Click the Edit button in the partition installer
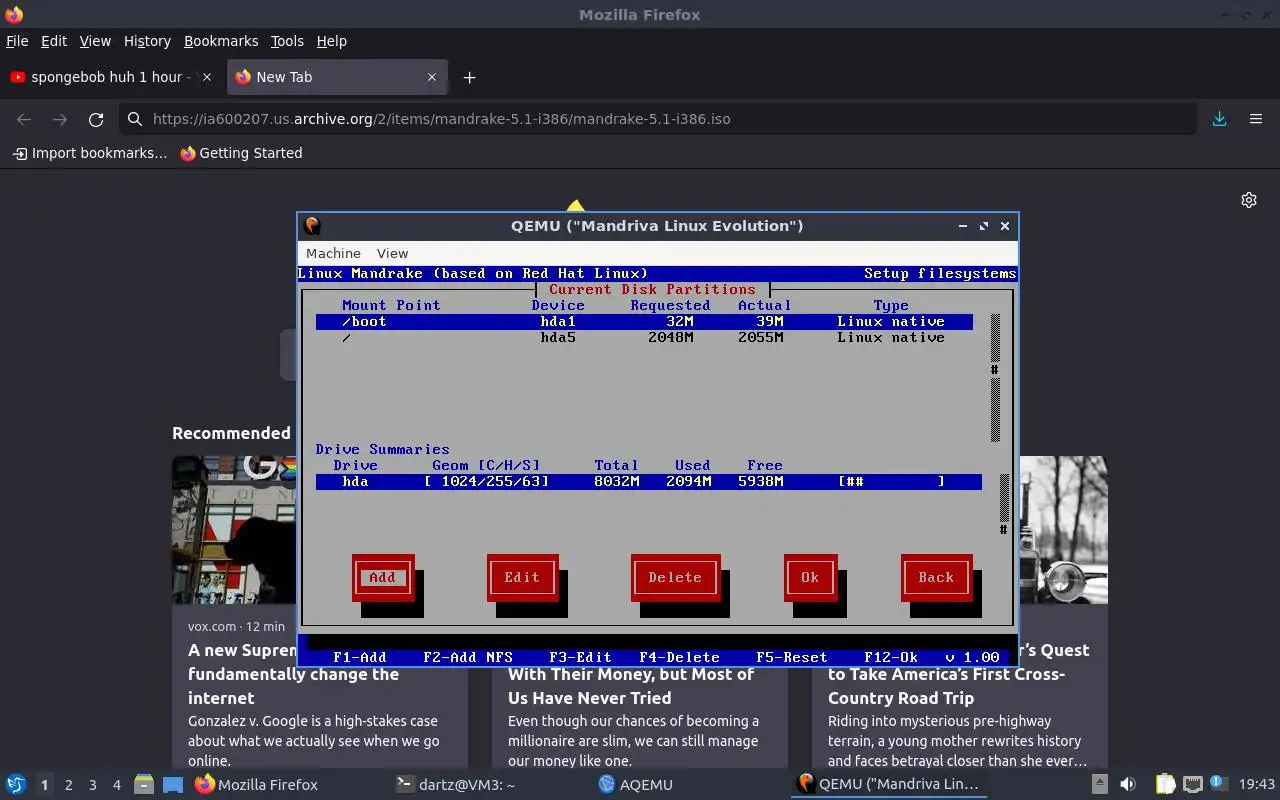The image size is (1280, 800). tap(522, 577)
